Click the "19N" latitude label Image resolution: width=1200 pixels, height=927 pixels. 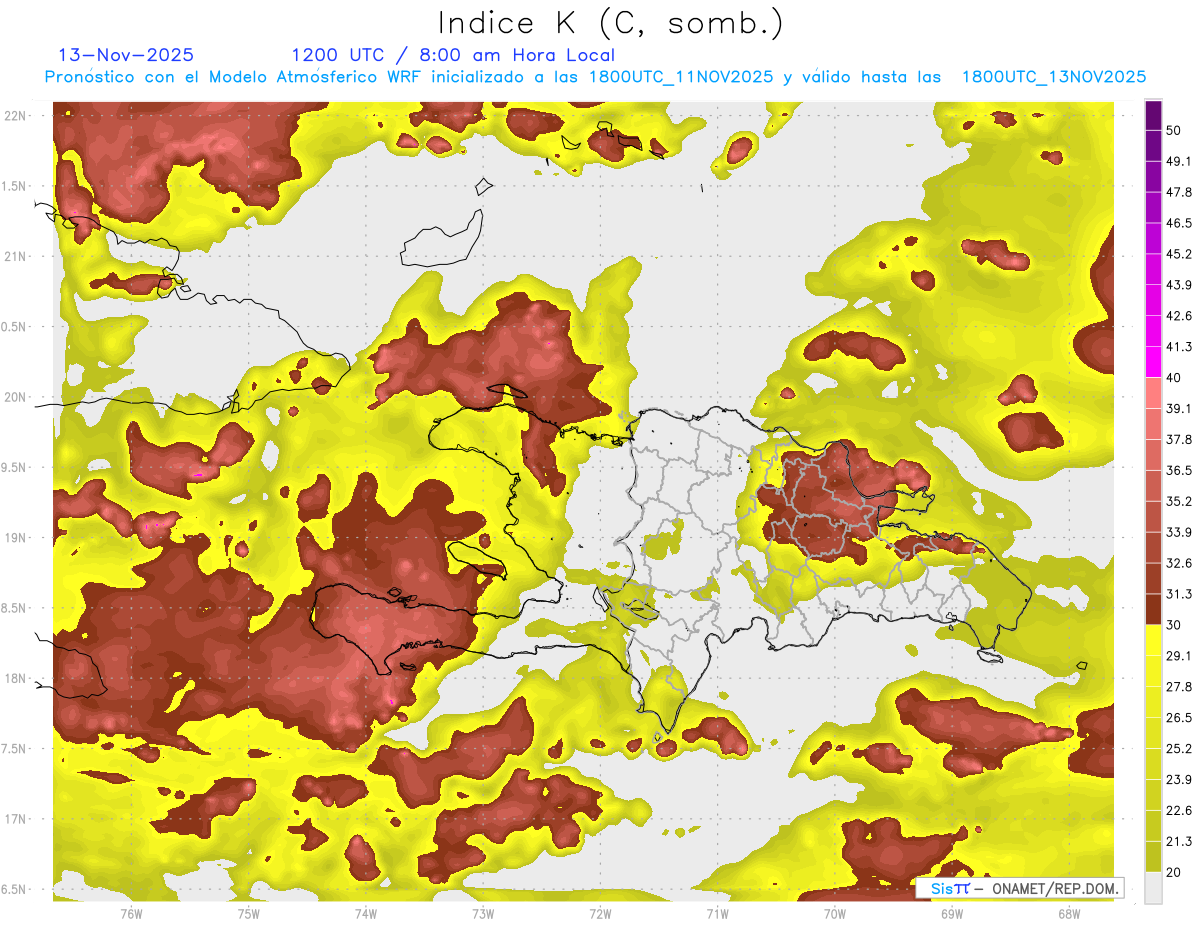[16, 538]
